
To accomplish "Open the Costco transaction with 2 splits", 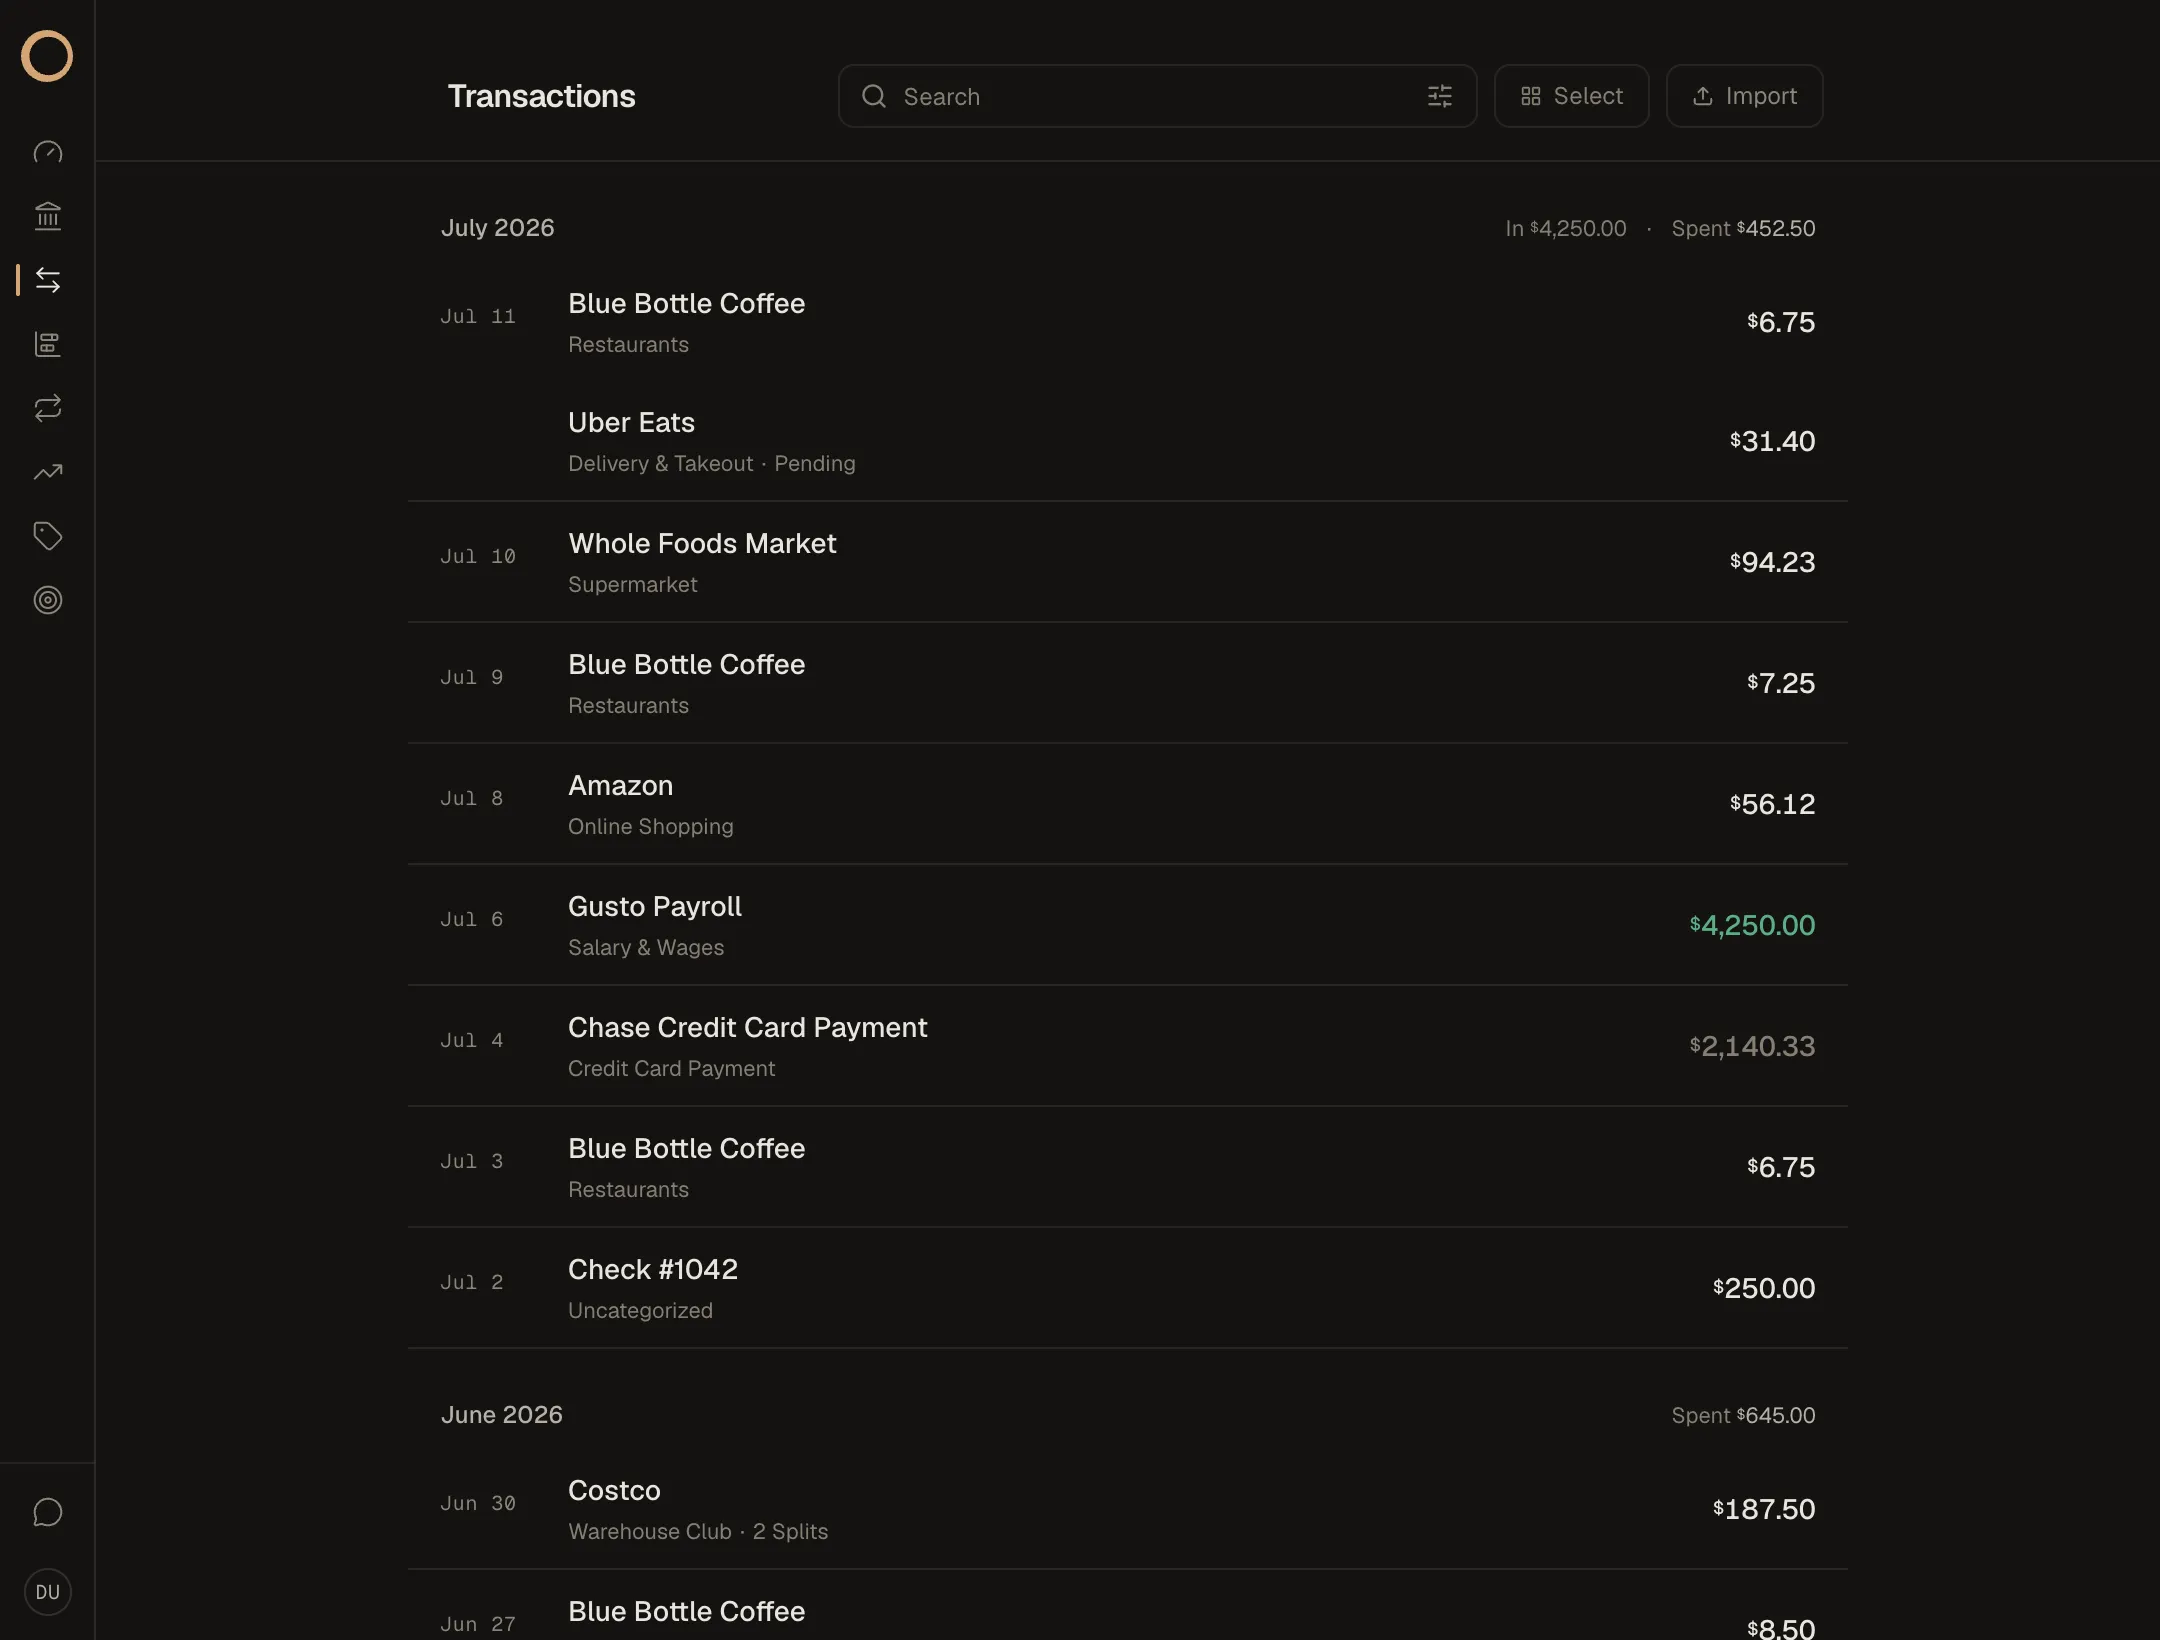I will 1127,1509.
